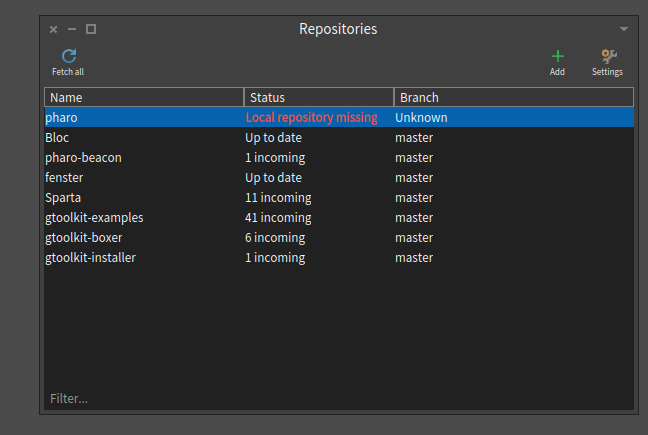The width and height of the screenshot is (648, 435).
Task: Add a new repository with plus icon
Action: 557,56
